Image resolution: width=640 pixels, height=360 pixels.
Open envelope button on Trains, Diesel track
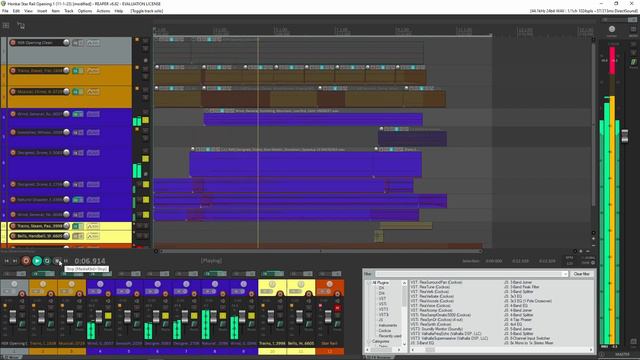[x=93, y=71]
